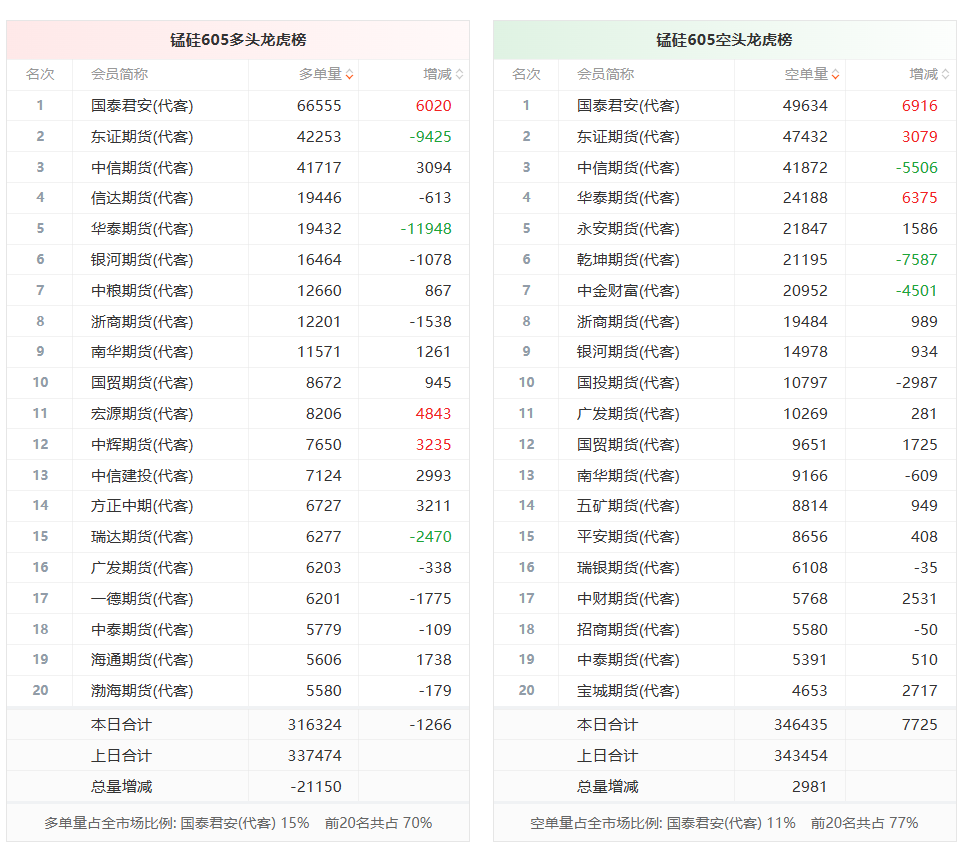This screenshot has width=963, height=854.
Task: Select 五矿期货(代客) row
Action: (725, 506)
